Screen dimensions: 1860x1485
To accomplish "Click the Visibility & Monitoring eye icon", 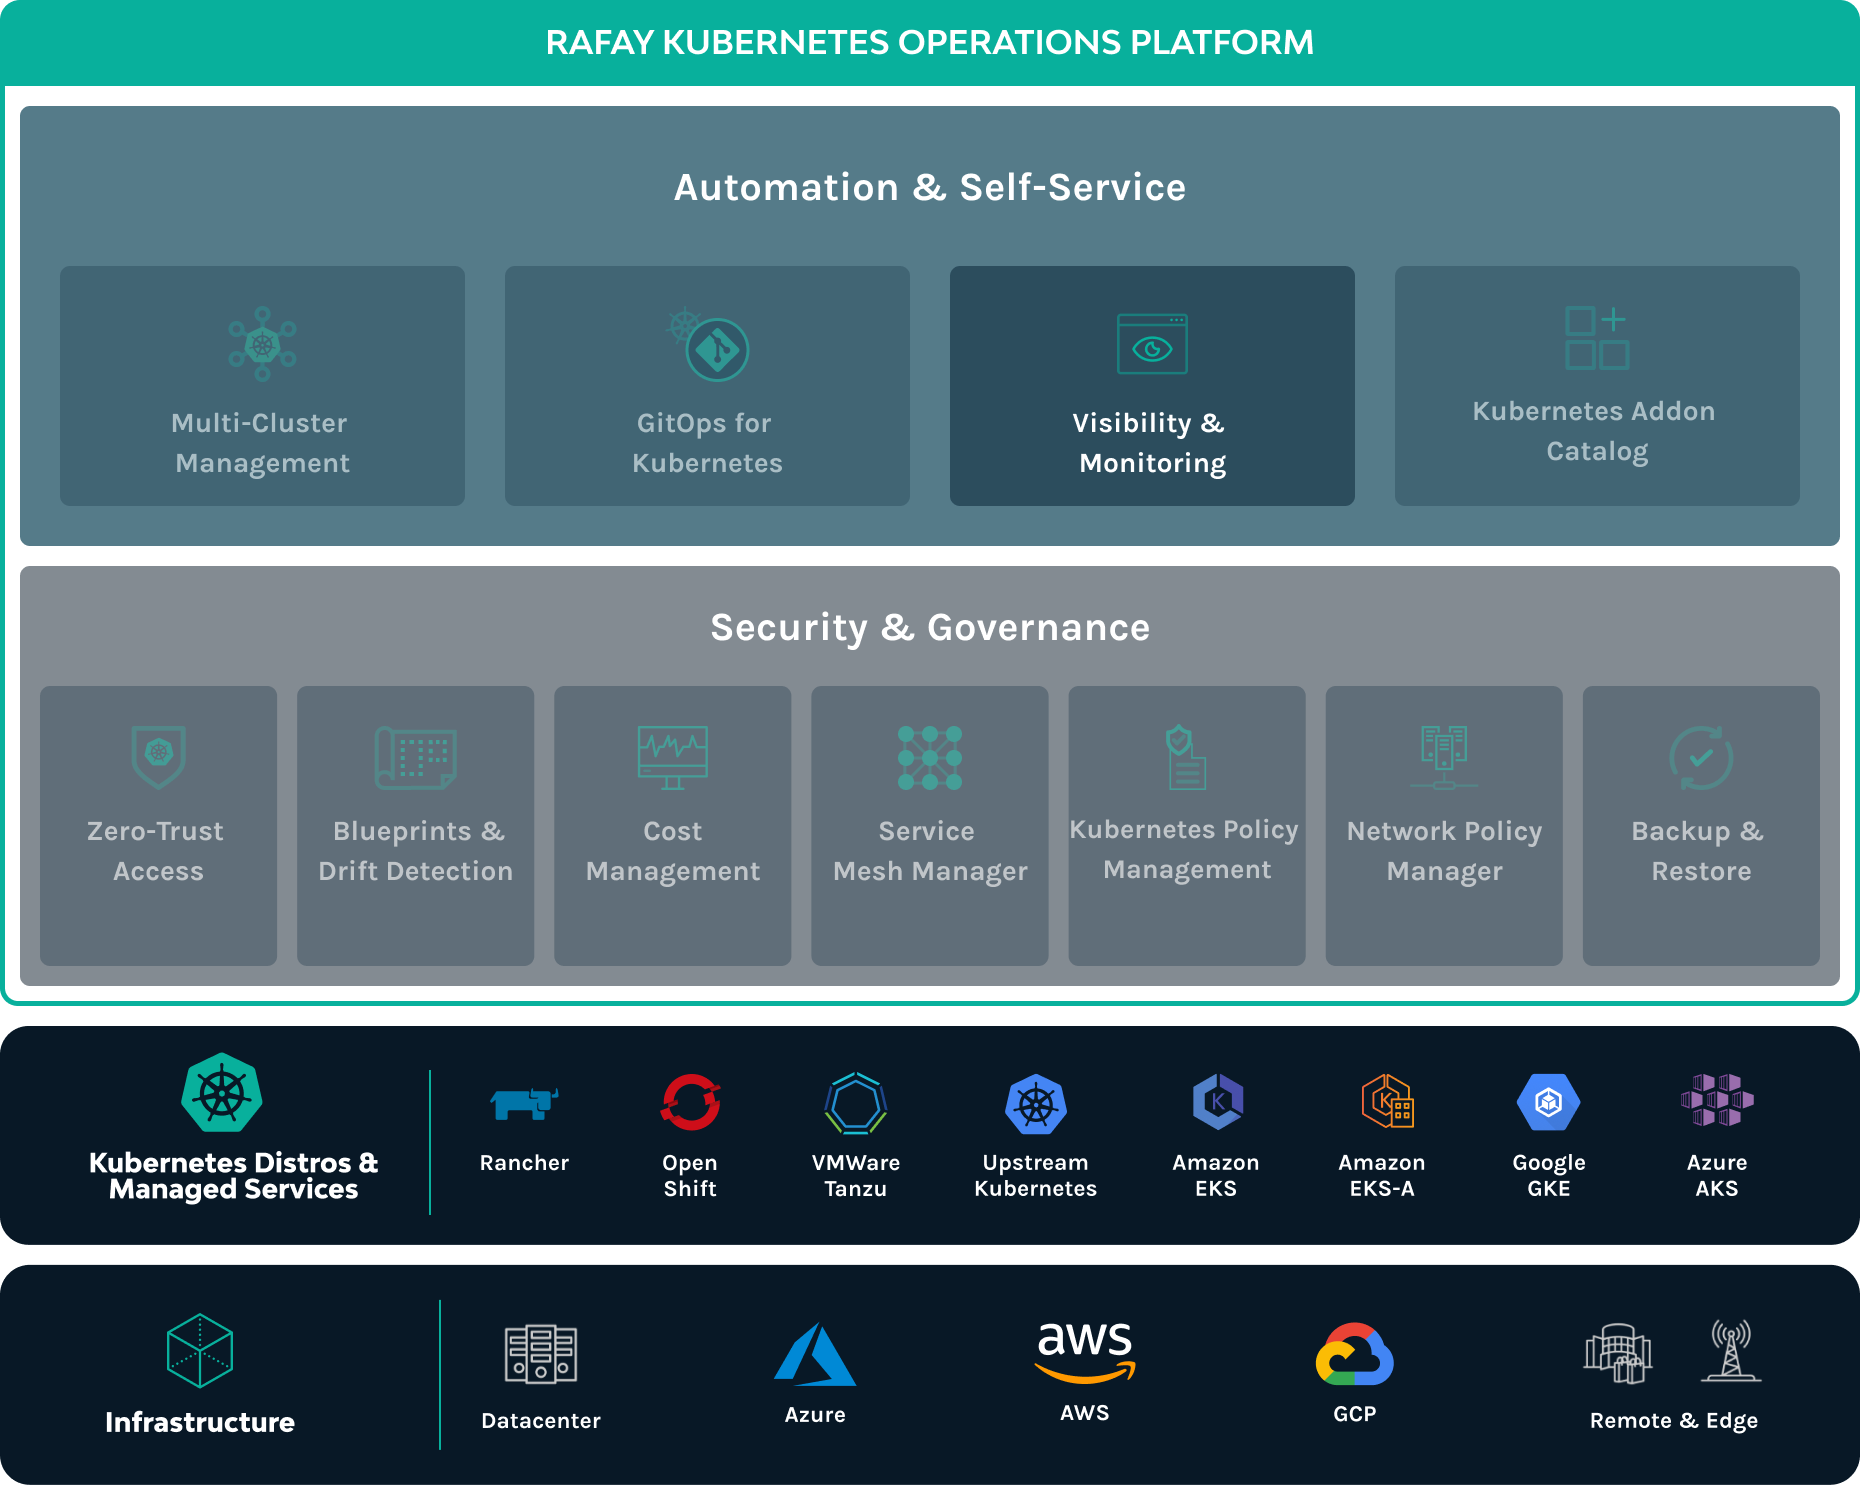I will 1152,344.
